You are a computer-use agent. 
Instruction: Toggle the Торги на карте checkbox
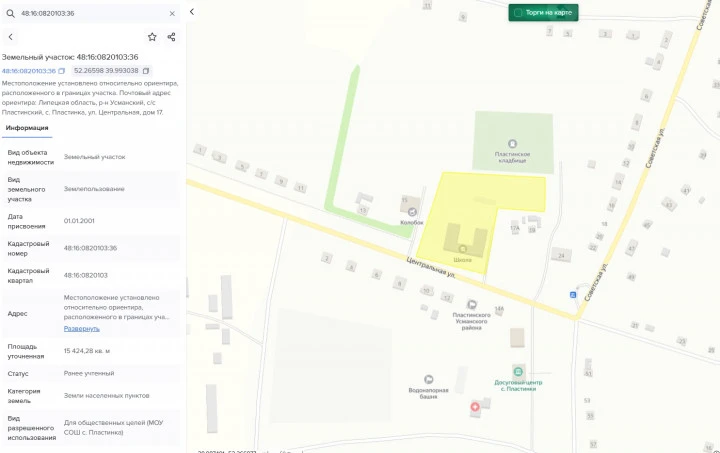pyautogui.click(x=518, y=13)
